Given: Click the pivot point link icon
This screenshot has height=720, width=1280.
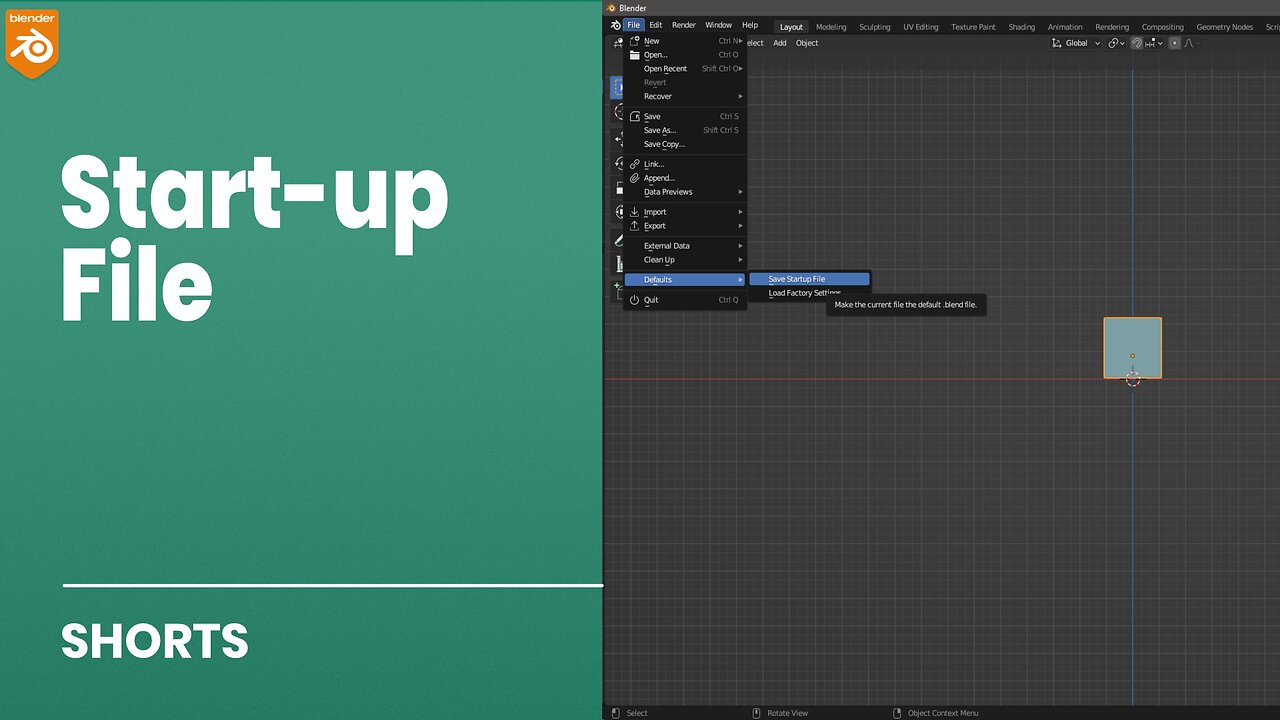Looking at the screenshot, I should (x=1113, y=43).
